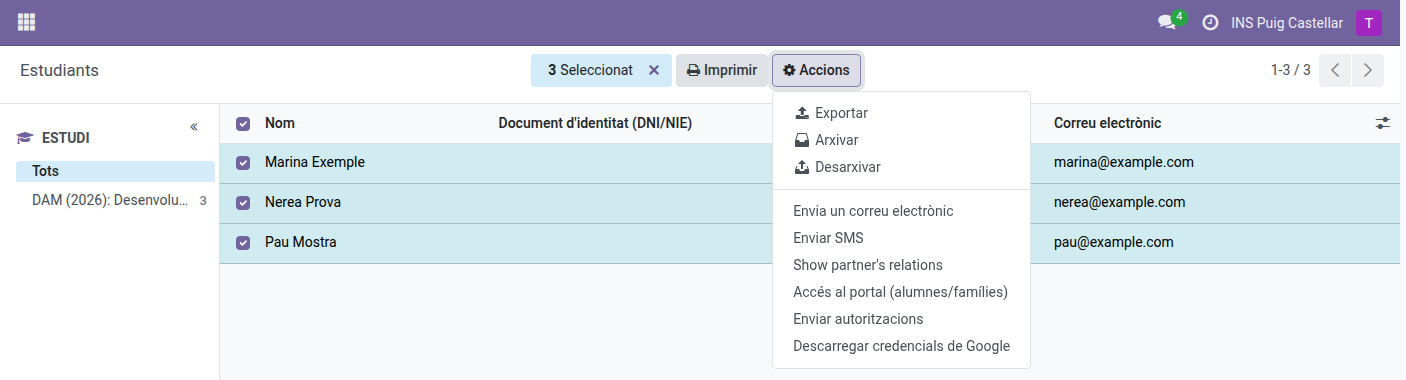1406x380 pixels.
Task: Sort by Document d'identitat column header
Action: point(595,123)
